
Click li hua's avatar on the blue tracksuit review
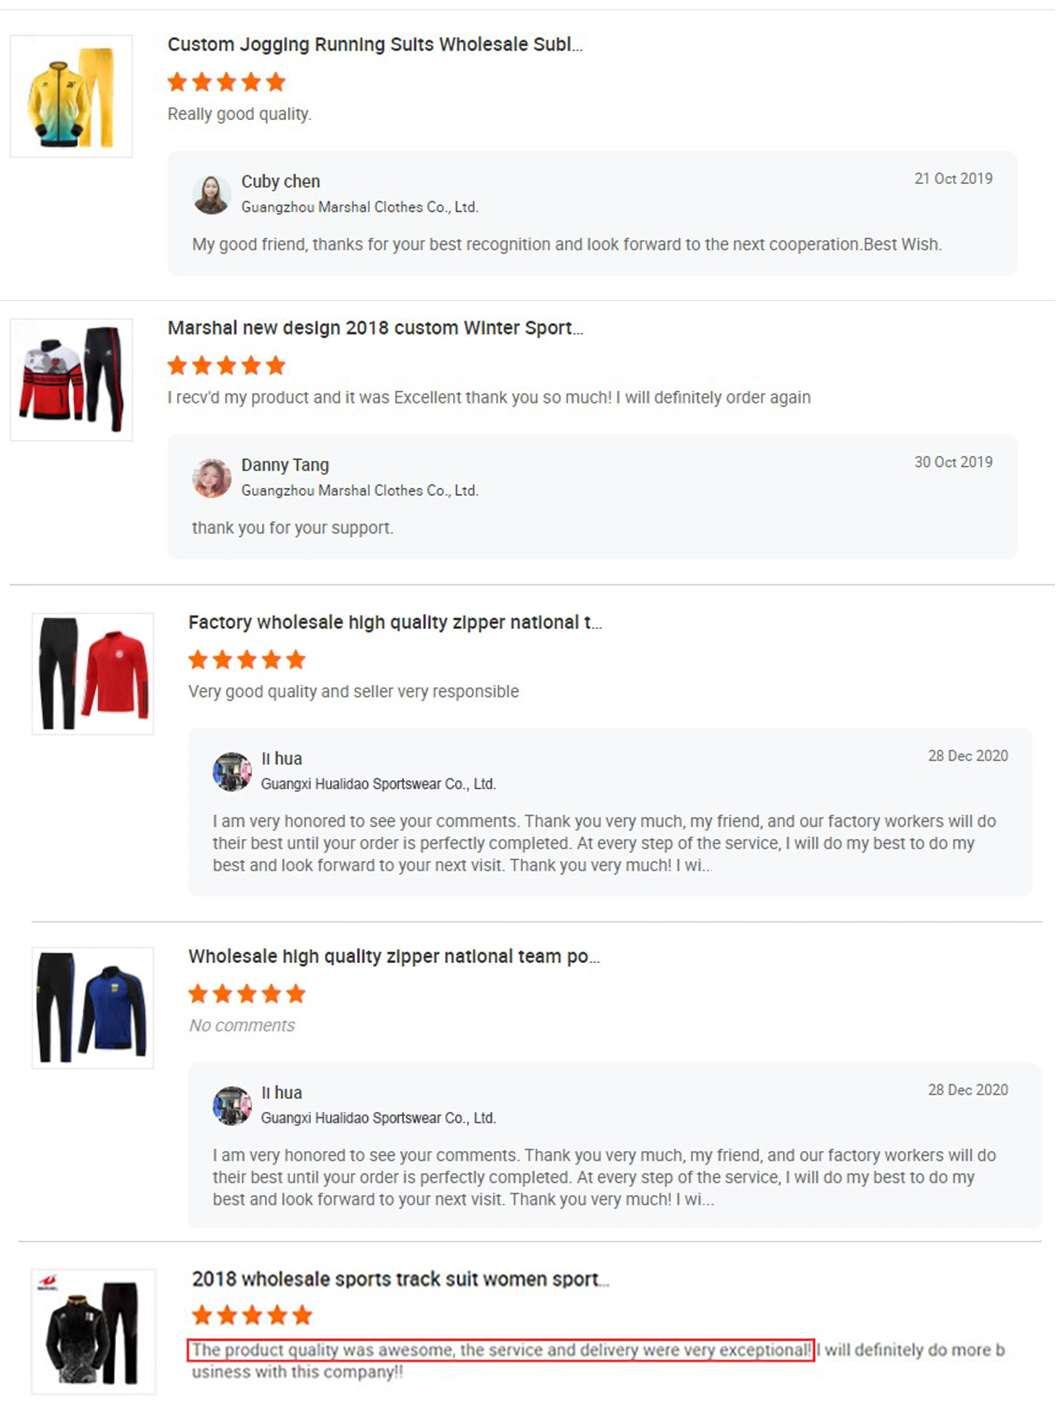tap(232, 1105)
